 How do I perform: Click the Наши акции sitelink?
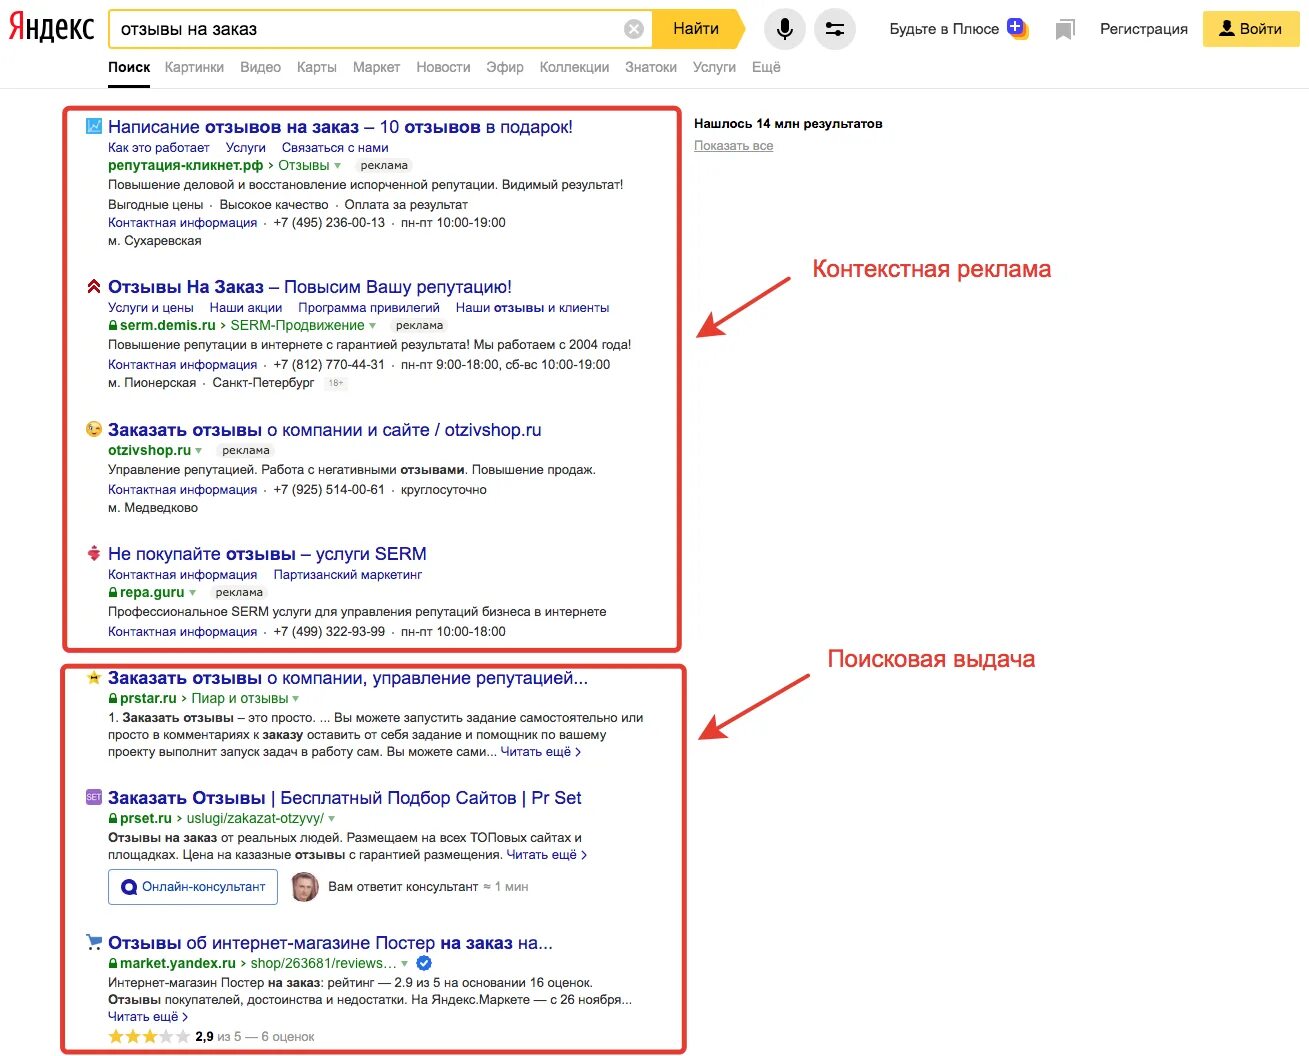point(246,308)
